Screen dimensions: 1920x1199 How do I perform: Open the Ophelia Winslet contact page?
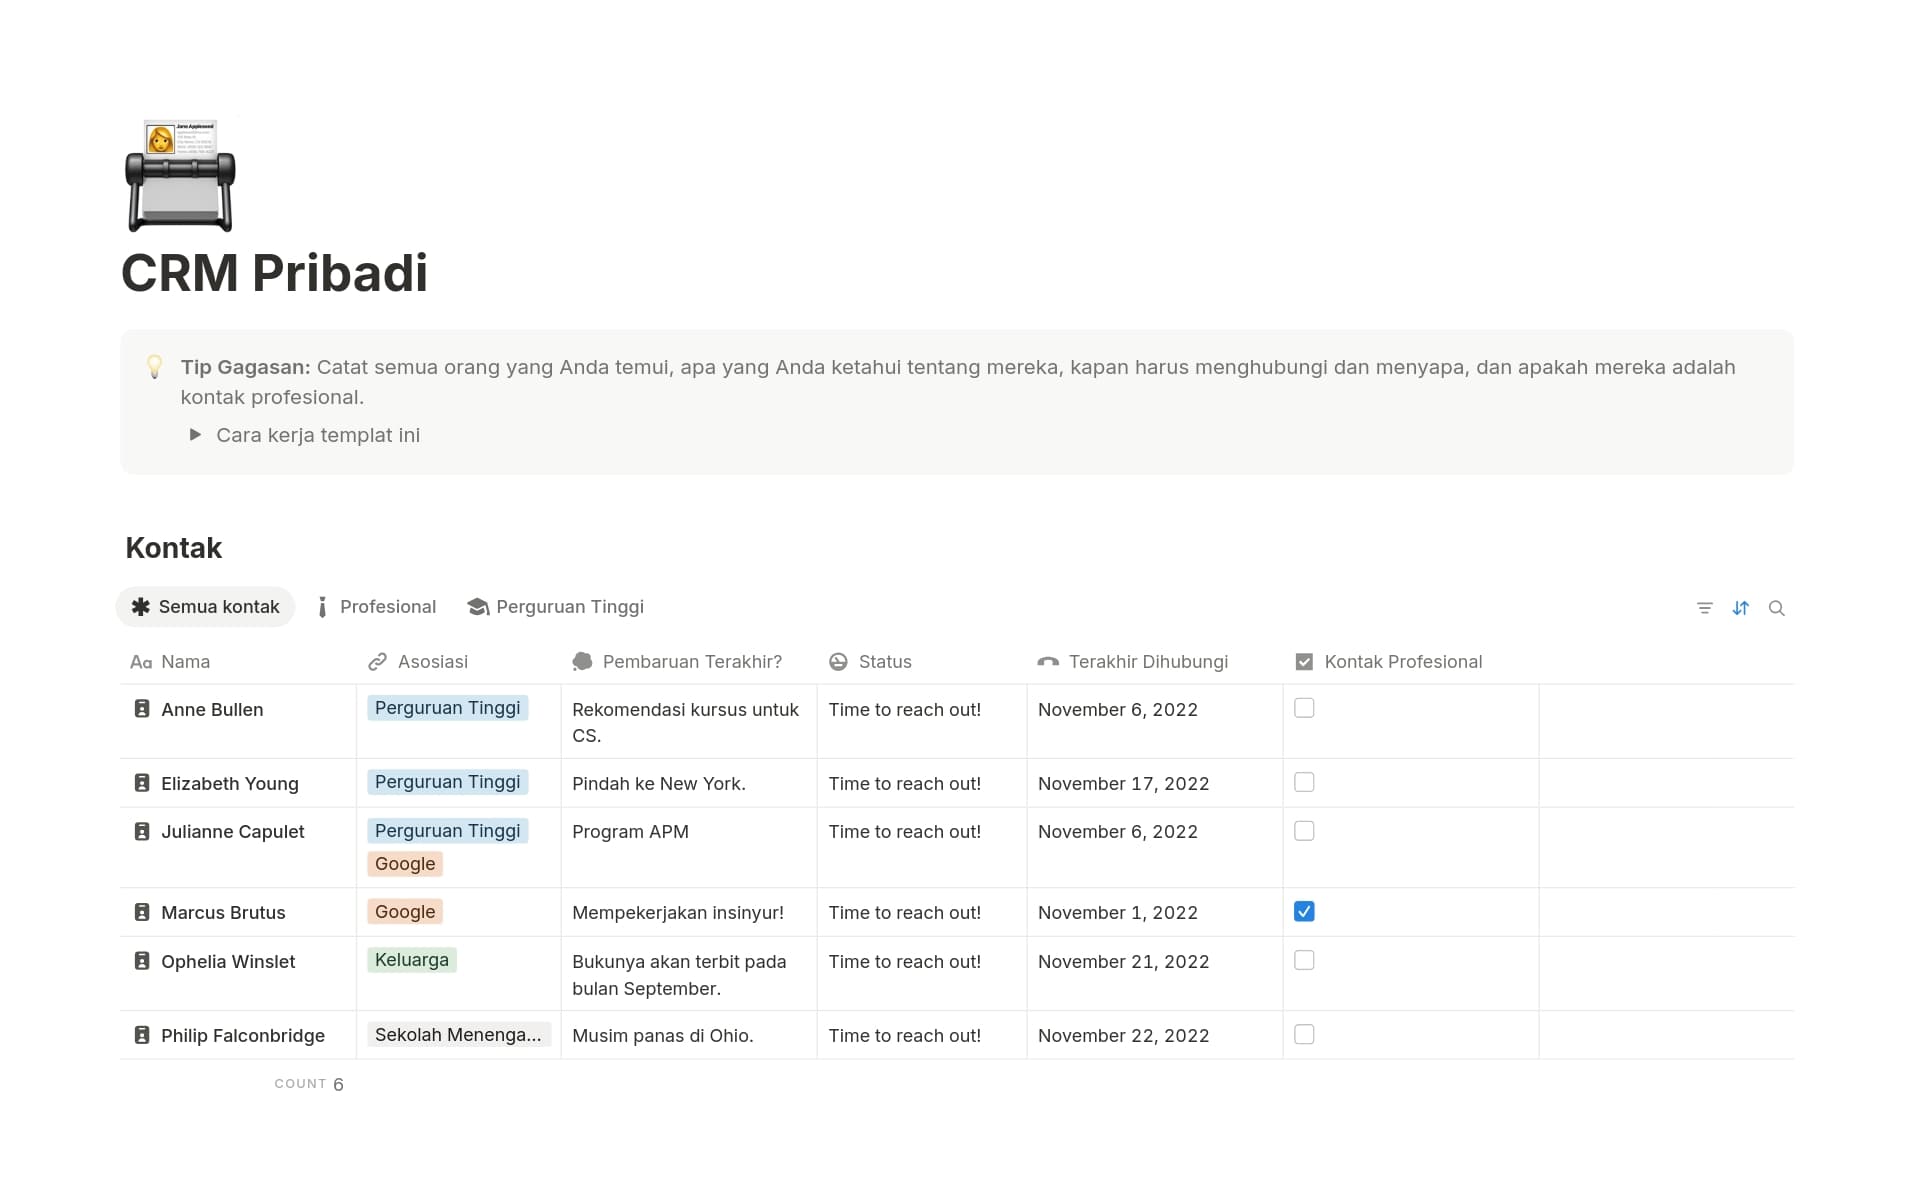[228, 962]
